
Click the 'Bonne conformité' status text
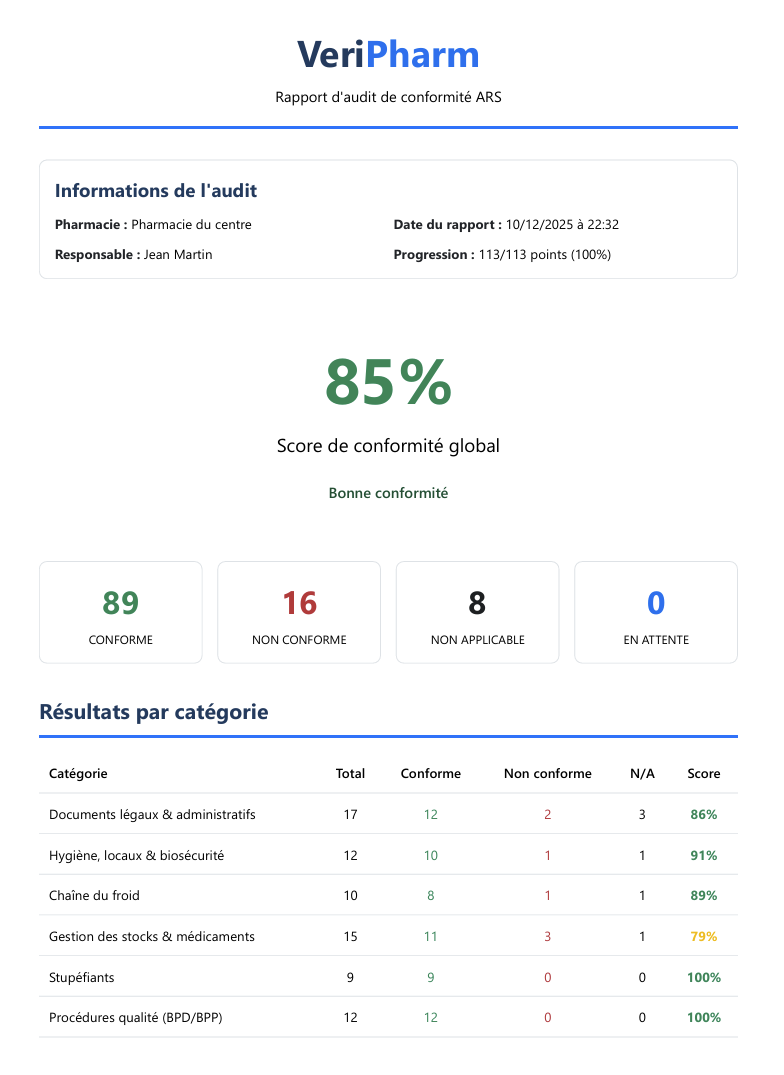[x=388, y=493]
